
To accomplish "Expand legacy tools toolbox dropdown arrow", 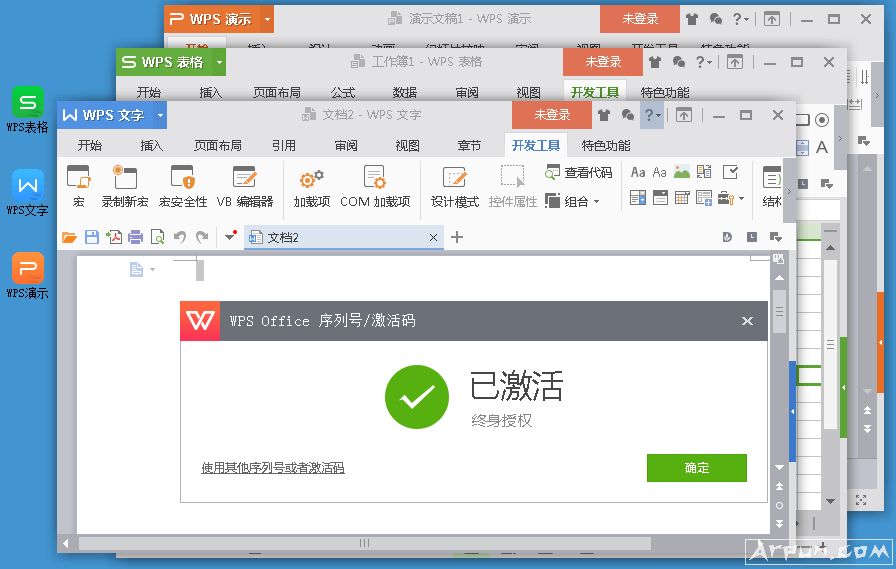I will (742, 198).
